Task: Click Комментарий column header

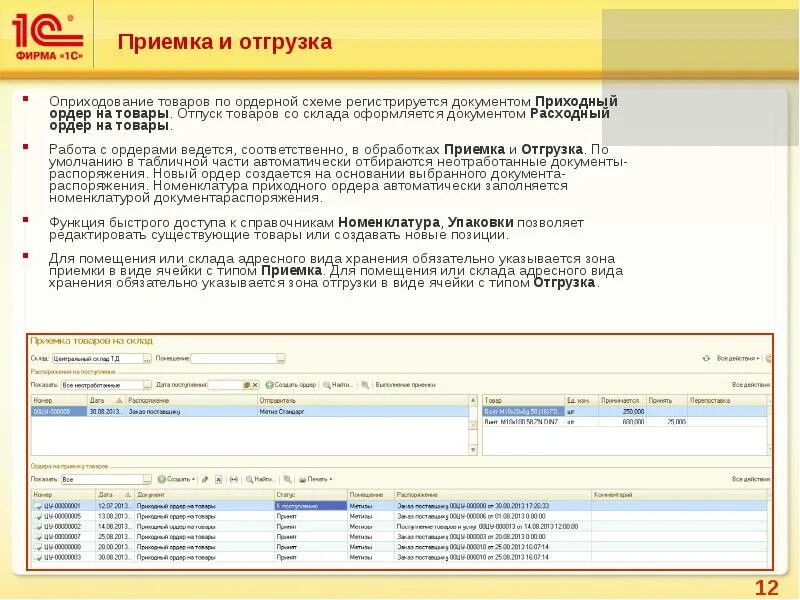Action: coord(680,495)
